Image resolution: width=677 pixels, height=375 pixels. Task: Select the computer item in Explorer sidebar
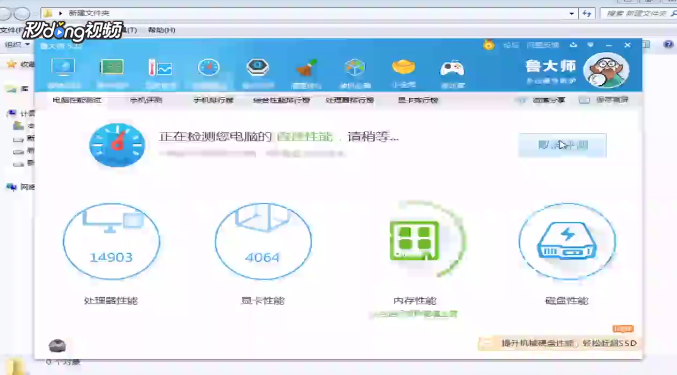click(20, 113)
